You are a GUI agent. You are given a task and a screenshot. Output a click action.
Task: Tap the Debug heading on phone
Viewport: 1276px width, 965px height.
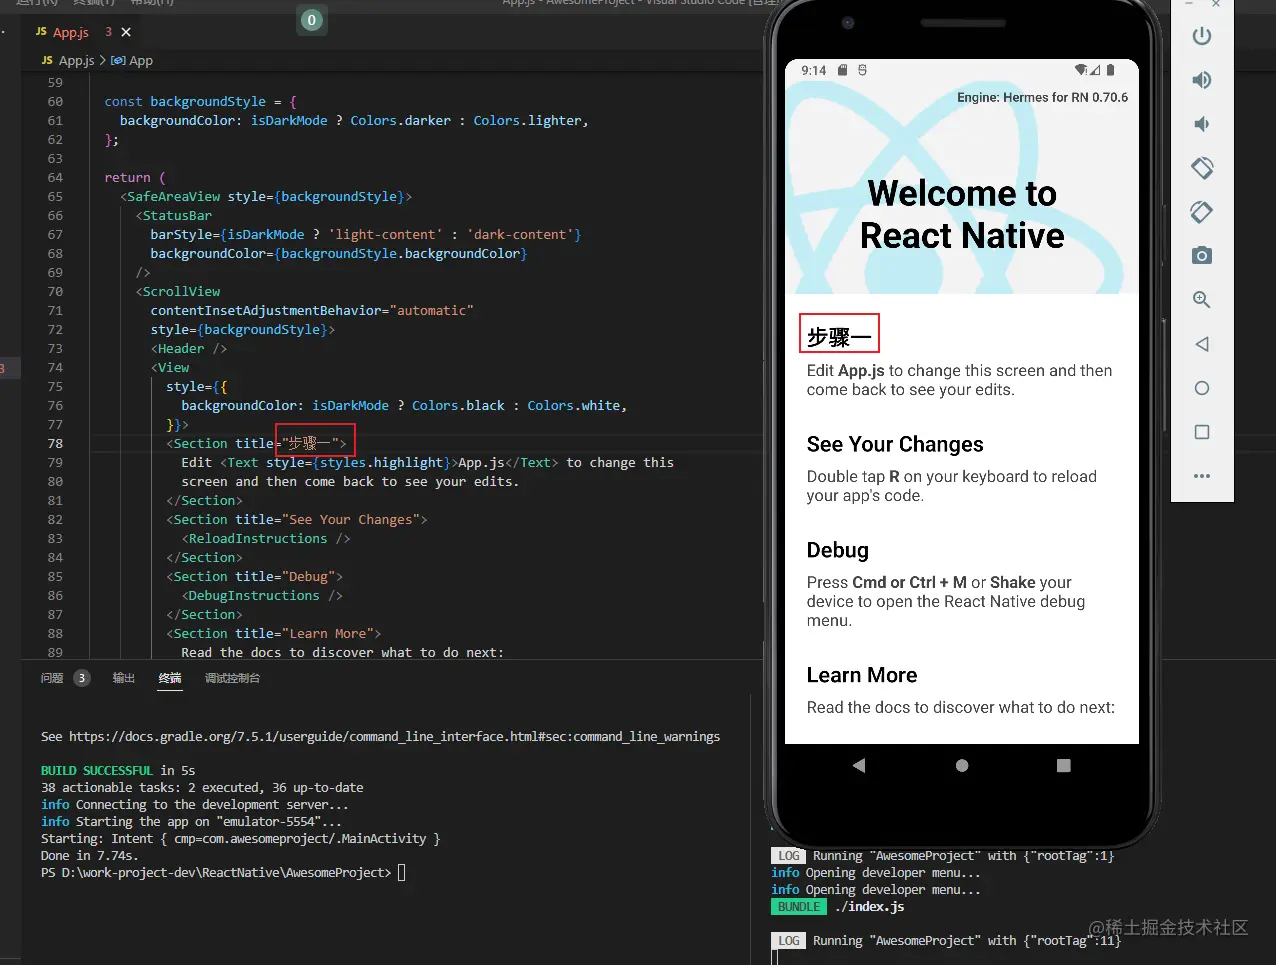(838, 550)
